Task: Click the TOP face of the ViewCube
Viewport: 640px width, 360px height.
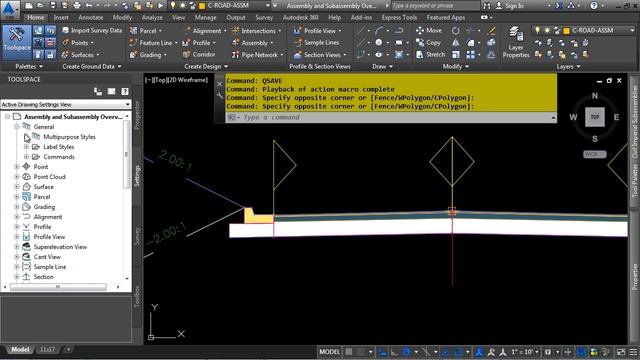Action: click(595, 117)
